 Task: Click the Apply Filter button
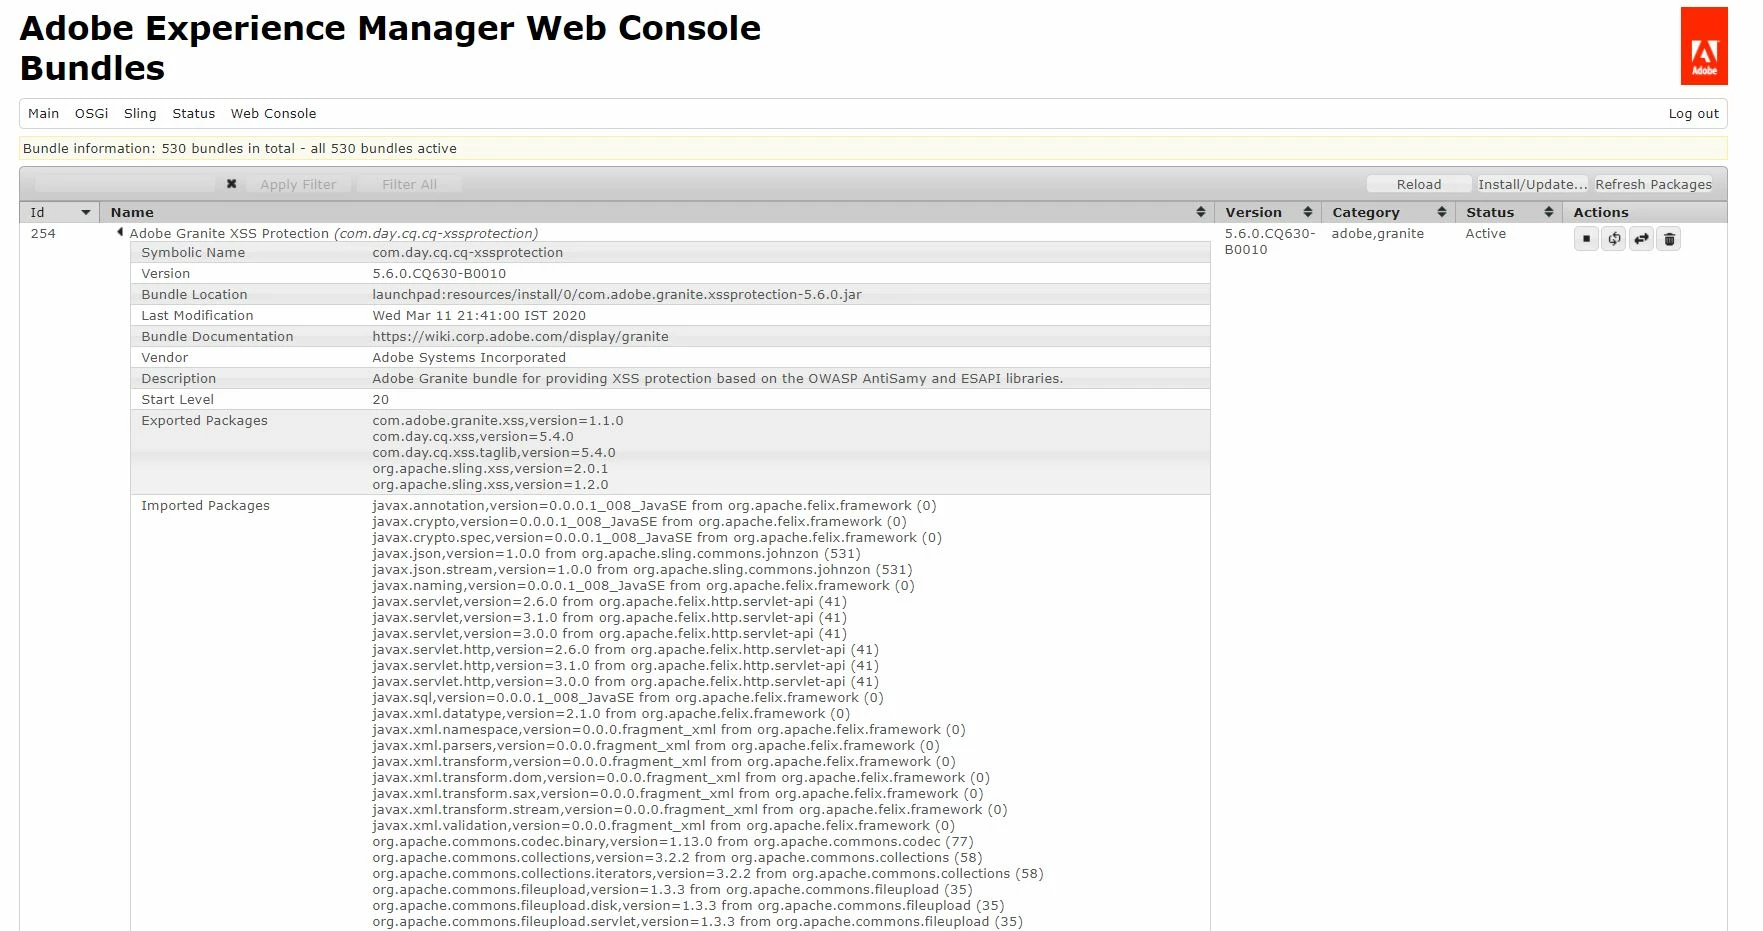click(298, 184)
